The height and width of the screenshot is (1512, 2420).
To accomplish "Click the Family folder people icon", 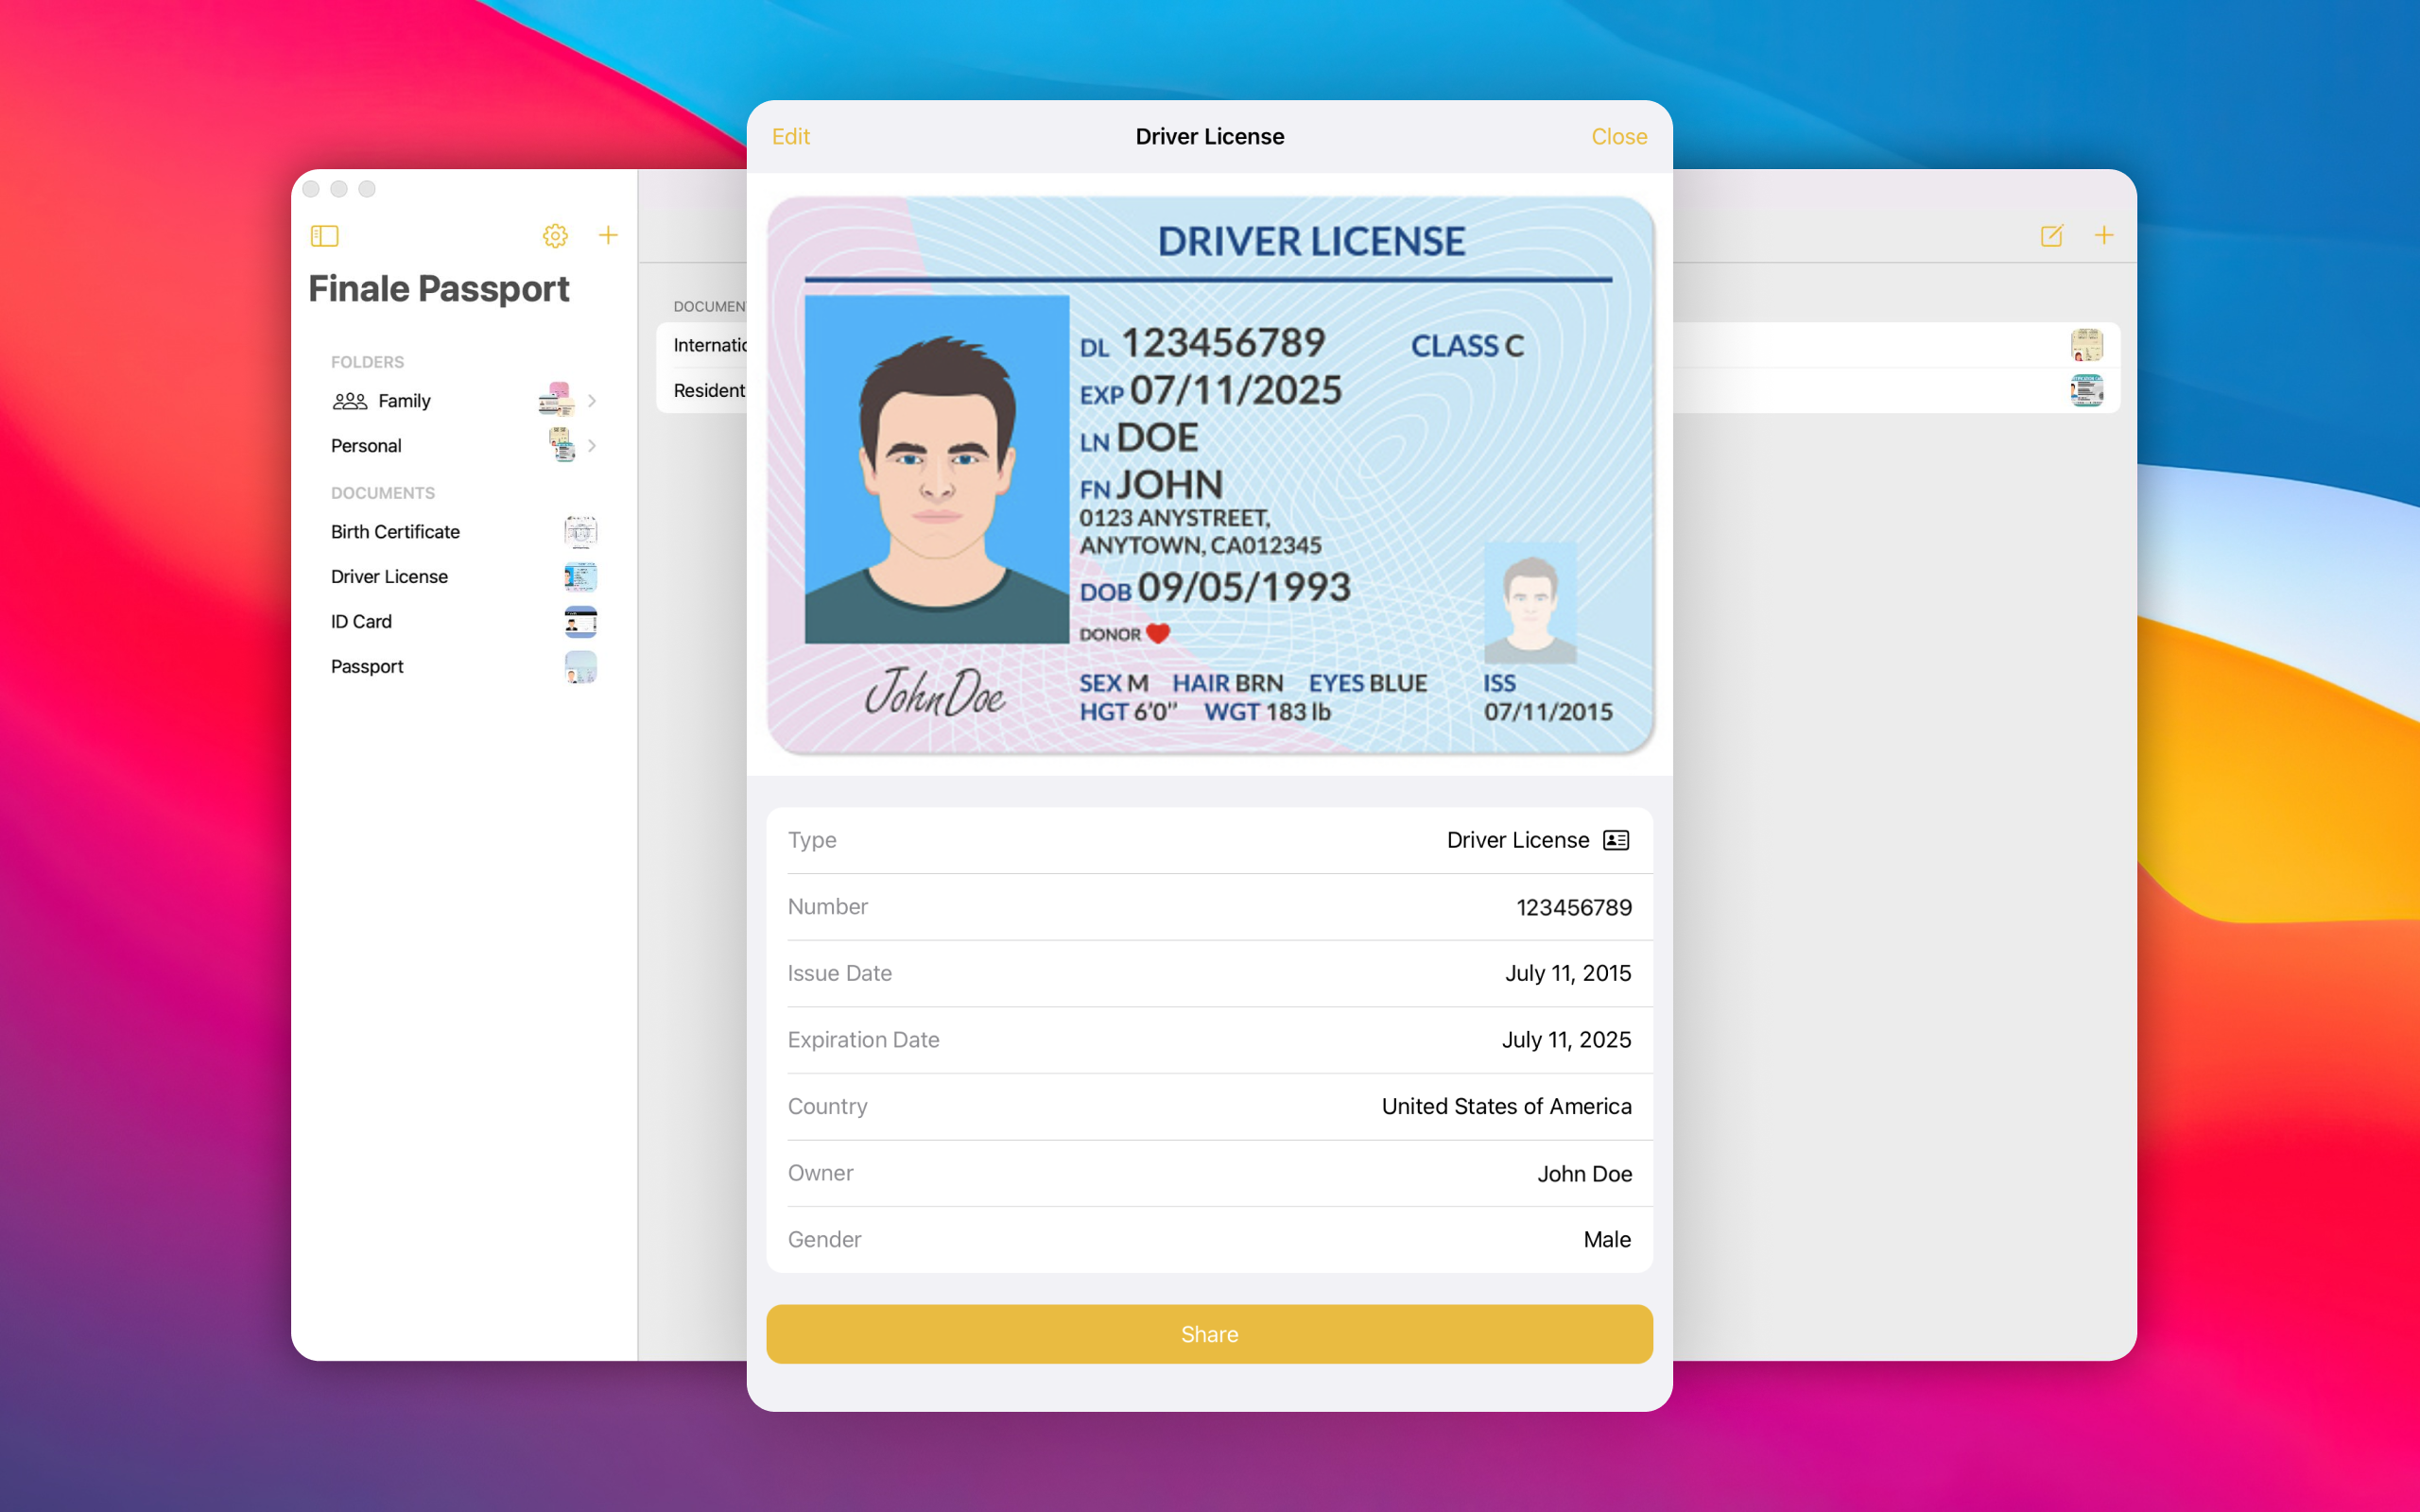I will [350, 401].
